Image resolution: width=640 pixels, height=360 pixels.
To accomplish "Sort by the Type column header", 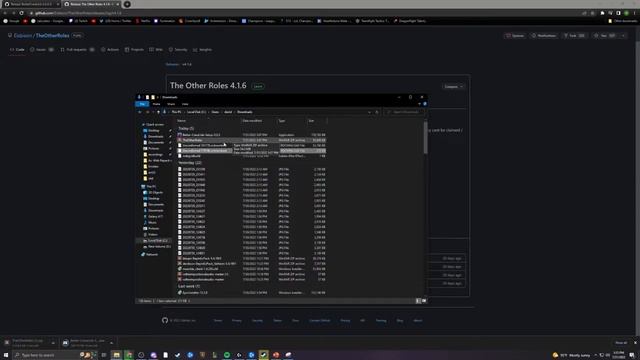I will pos(292,121).
